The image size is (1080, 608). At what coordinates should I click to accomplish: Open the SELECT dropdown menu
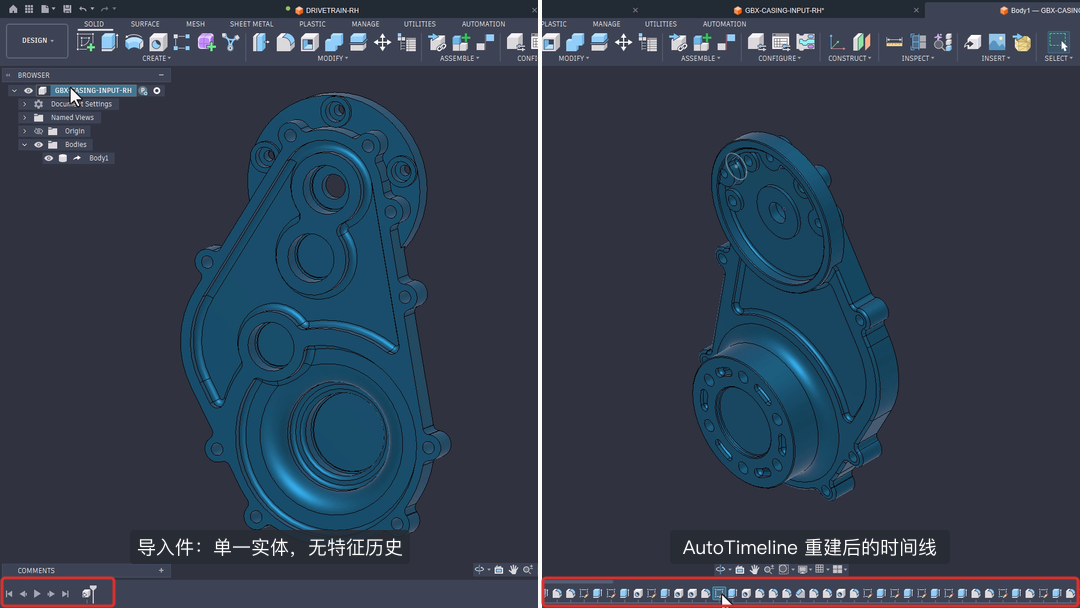click(x=1058, y=59)
